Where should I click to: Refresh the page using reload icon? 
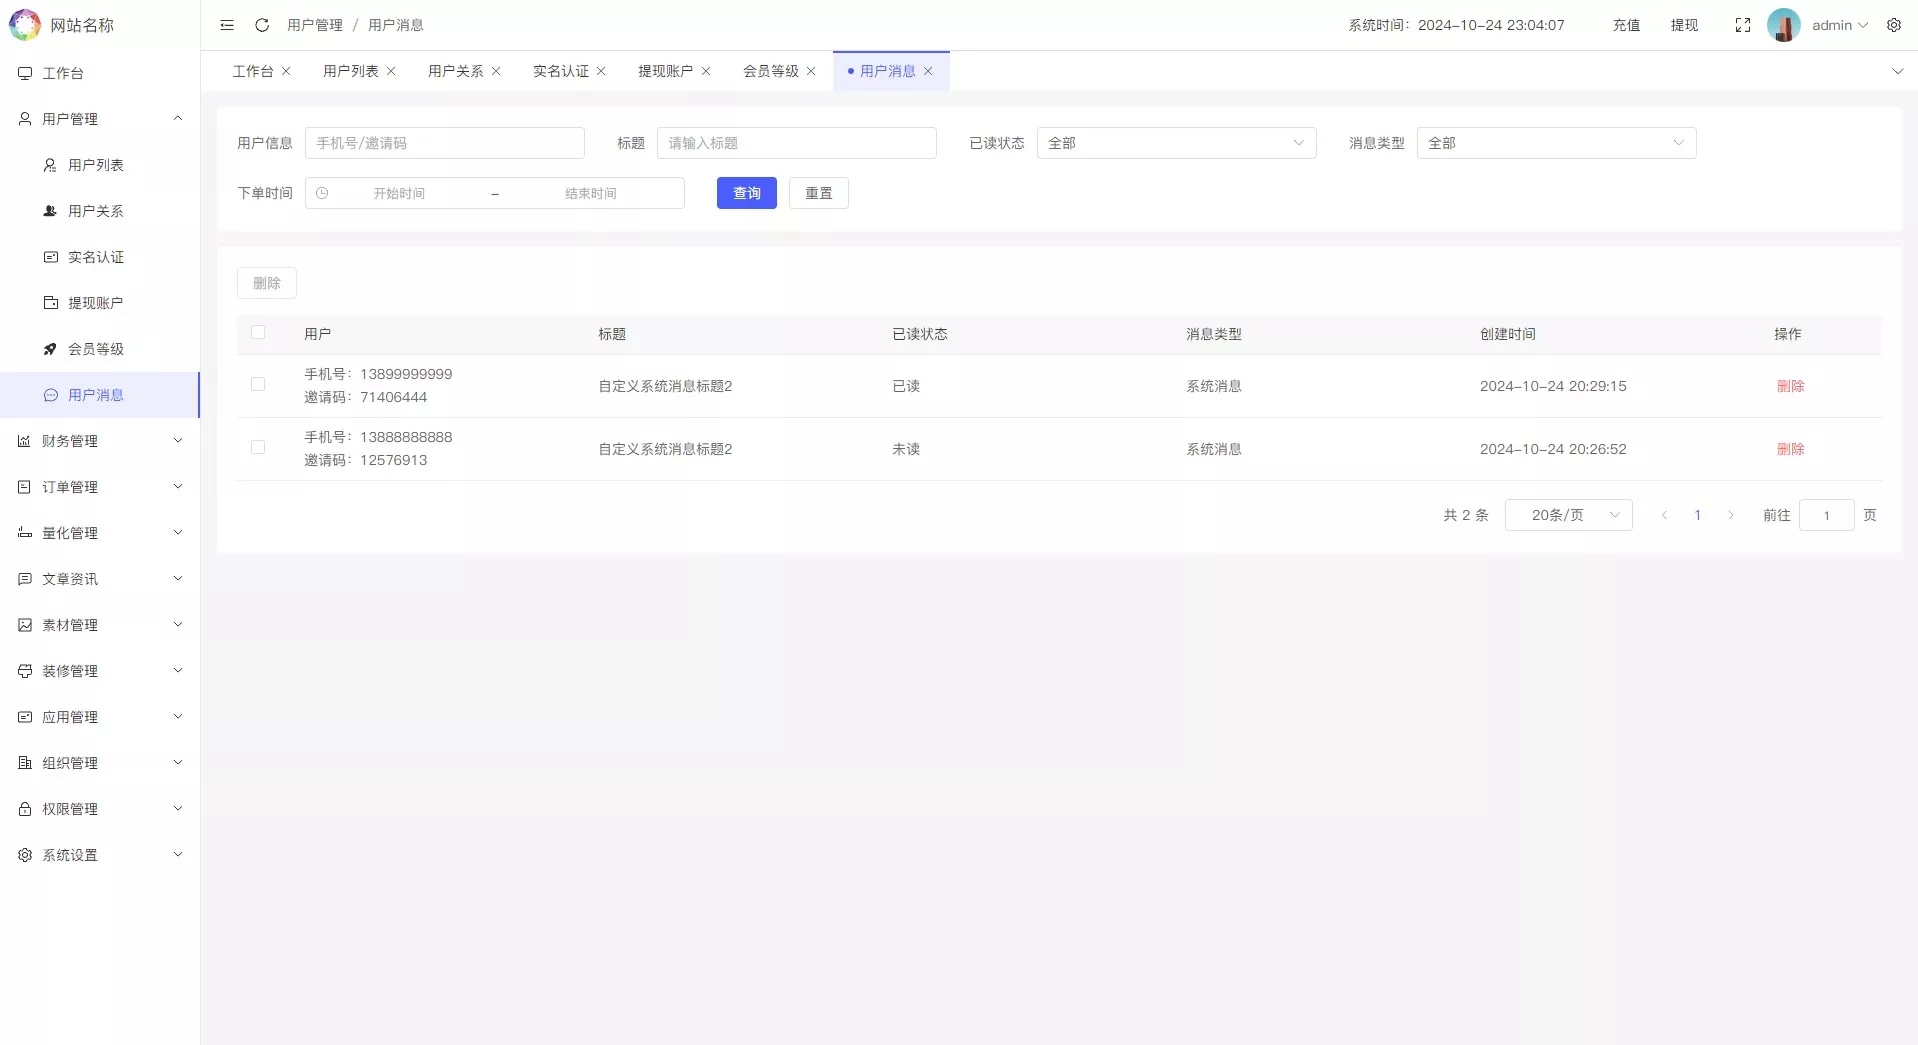pos(262,25)
